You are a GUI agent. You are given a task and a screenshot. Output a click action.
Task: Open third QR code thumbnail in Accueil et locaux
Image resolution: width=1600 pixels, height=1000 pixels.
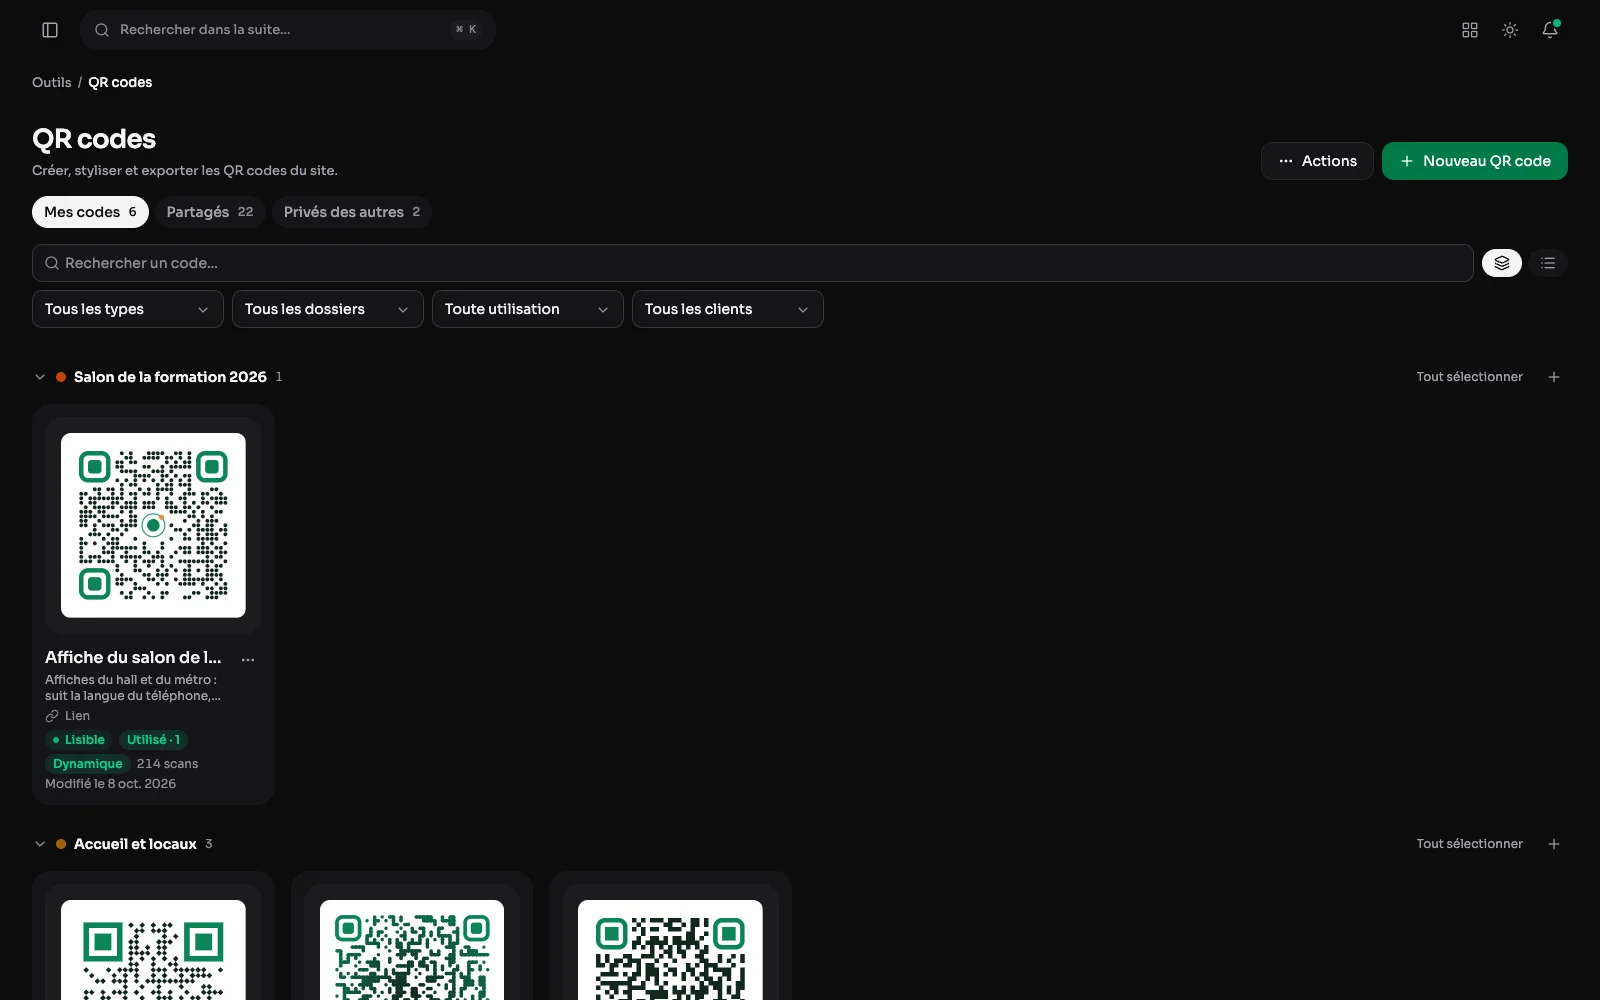670,949
